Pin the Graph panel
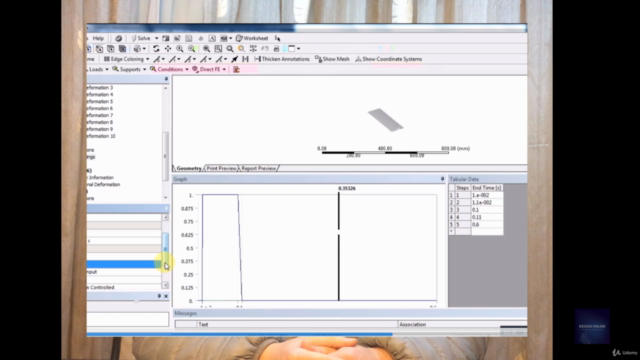Image resolution: width=640 pixels, height=360 pixels. pyautogui.click(x=442, y=179)
